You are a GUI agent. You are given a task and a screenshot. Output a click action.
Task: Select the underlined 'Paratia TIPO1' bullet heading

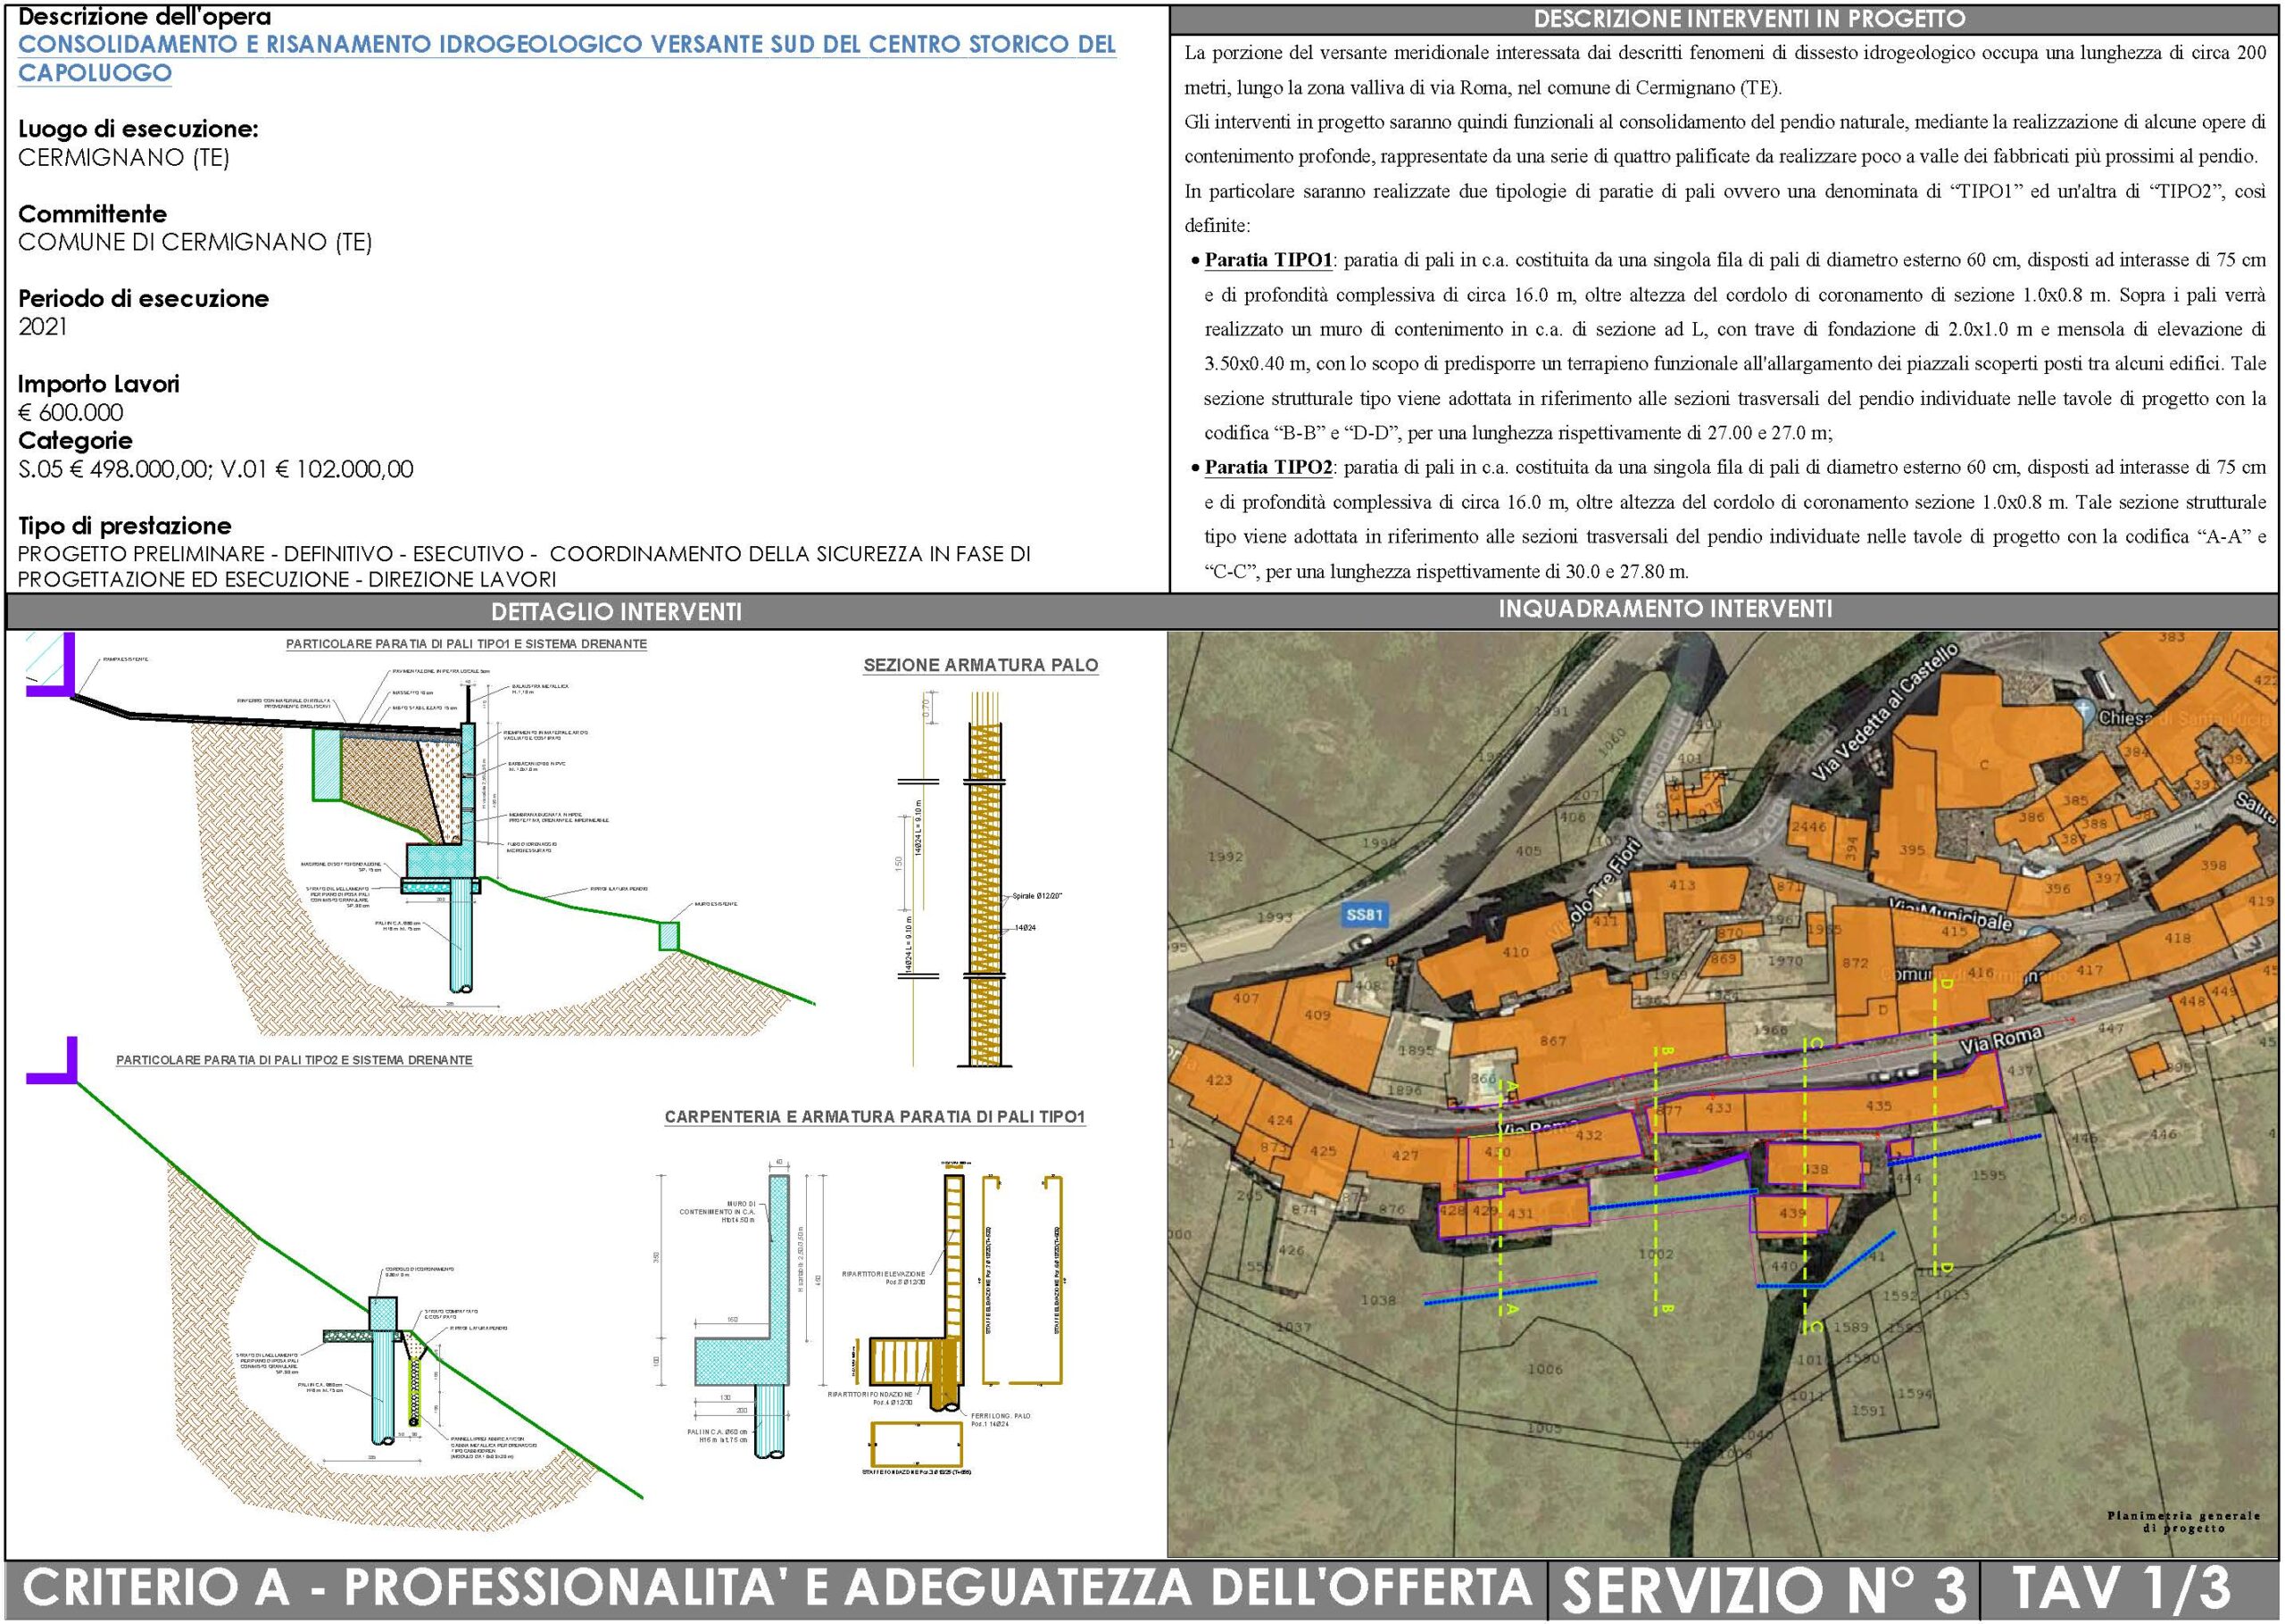[1268, 260]
